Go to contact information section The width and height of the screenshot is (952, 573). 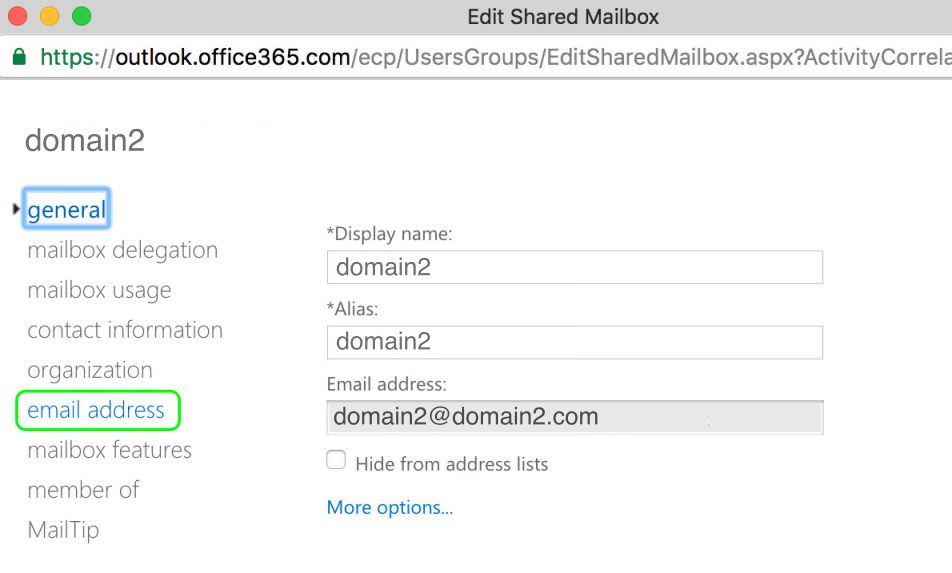pyautogui.click(x=125, y=330)
